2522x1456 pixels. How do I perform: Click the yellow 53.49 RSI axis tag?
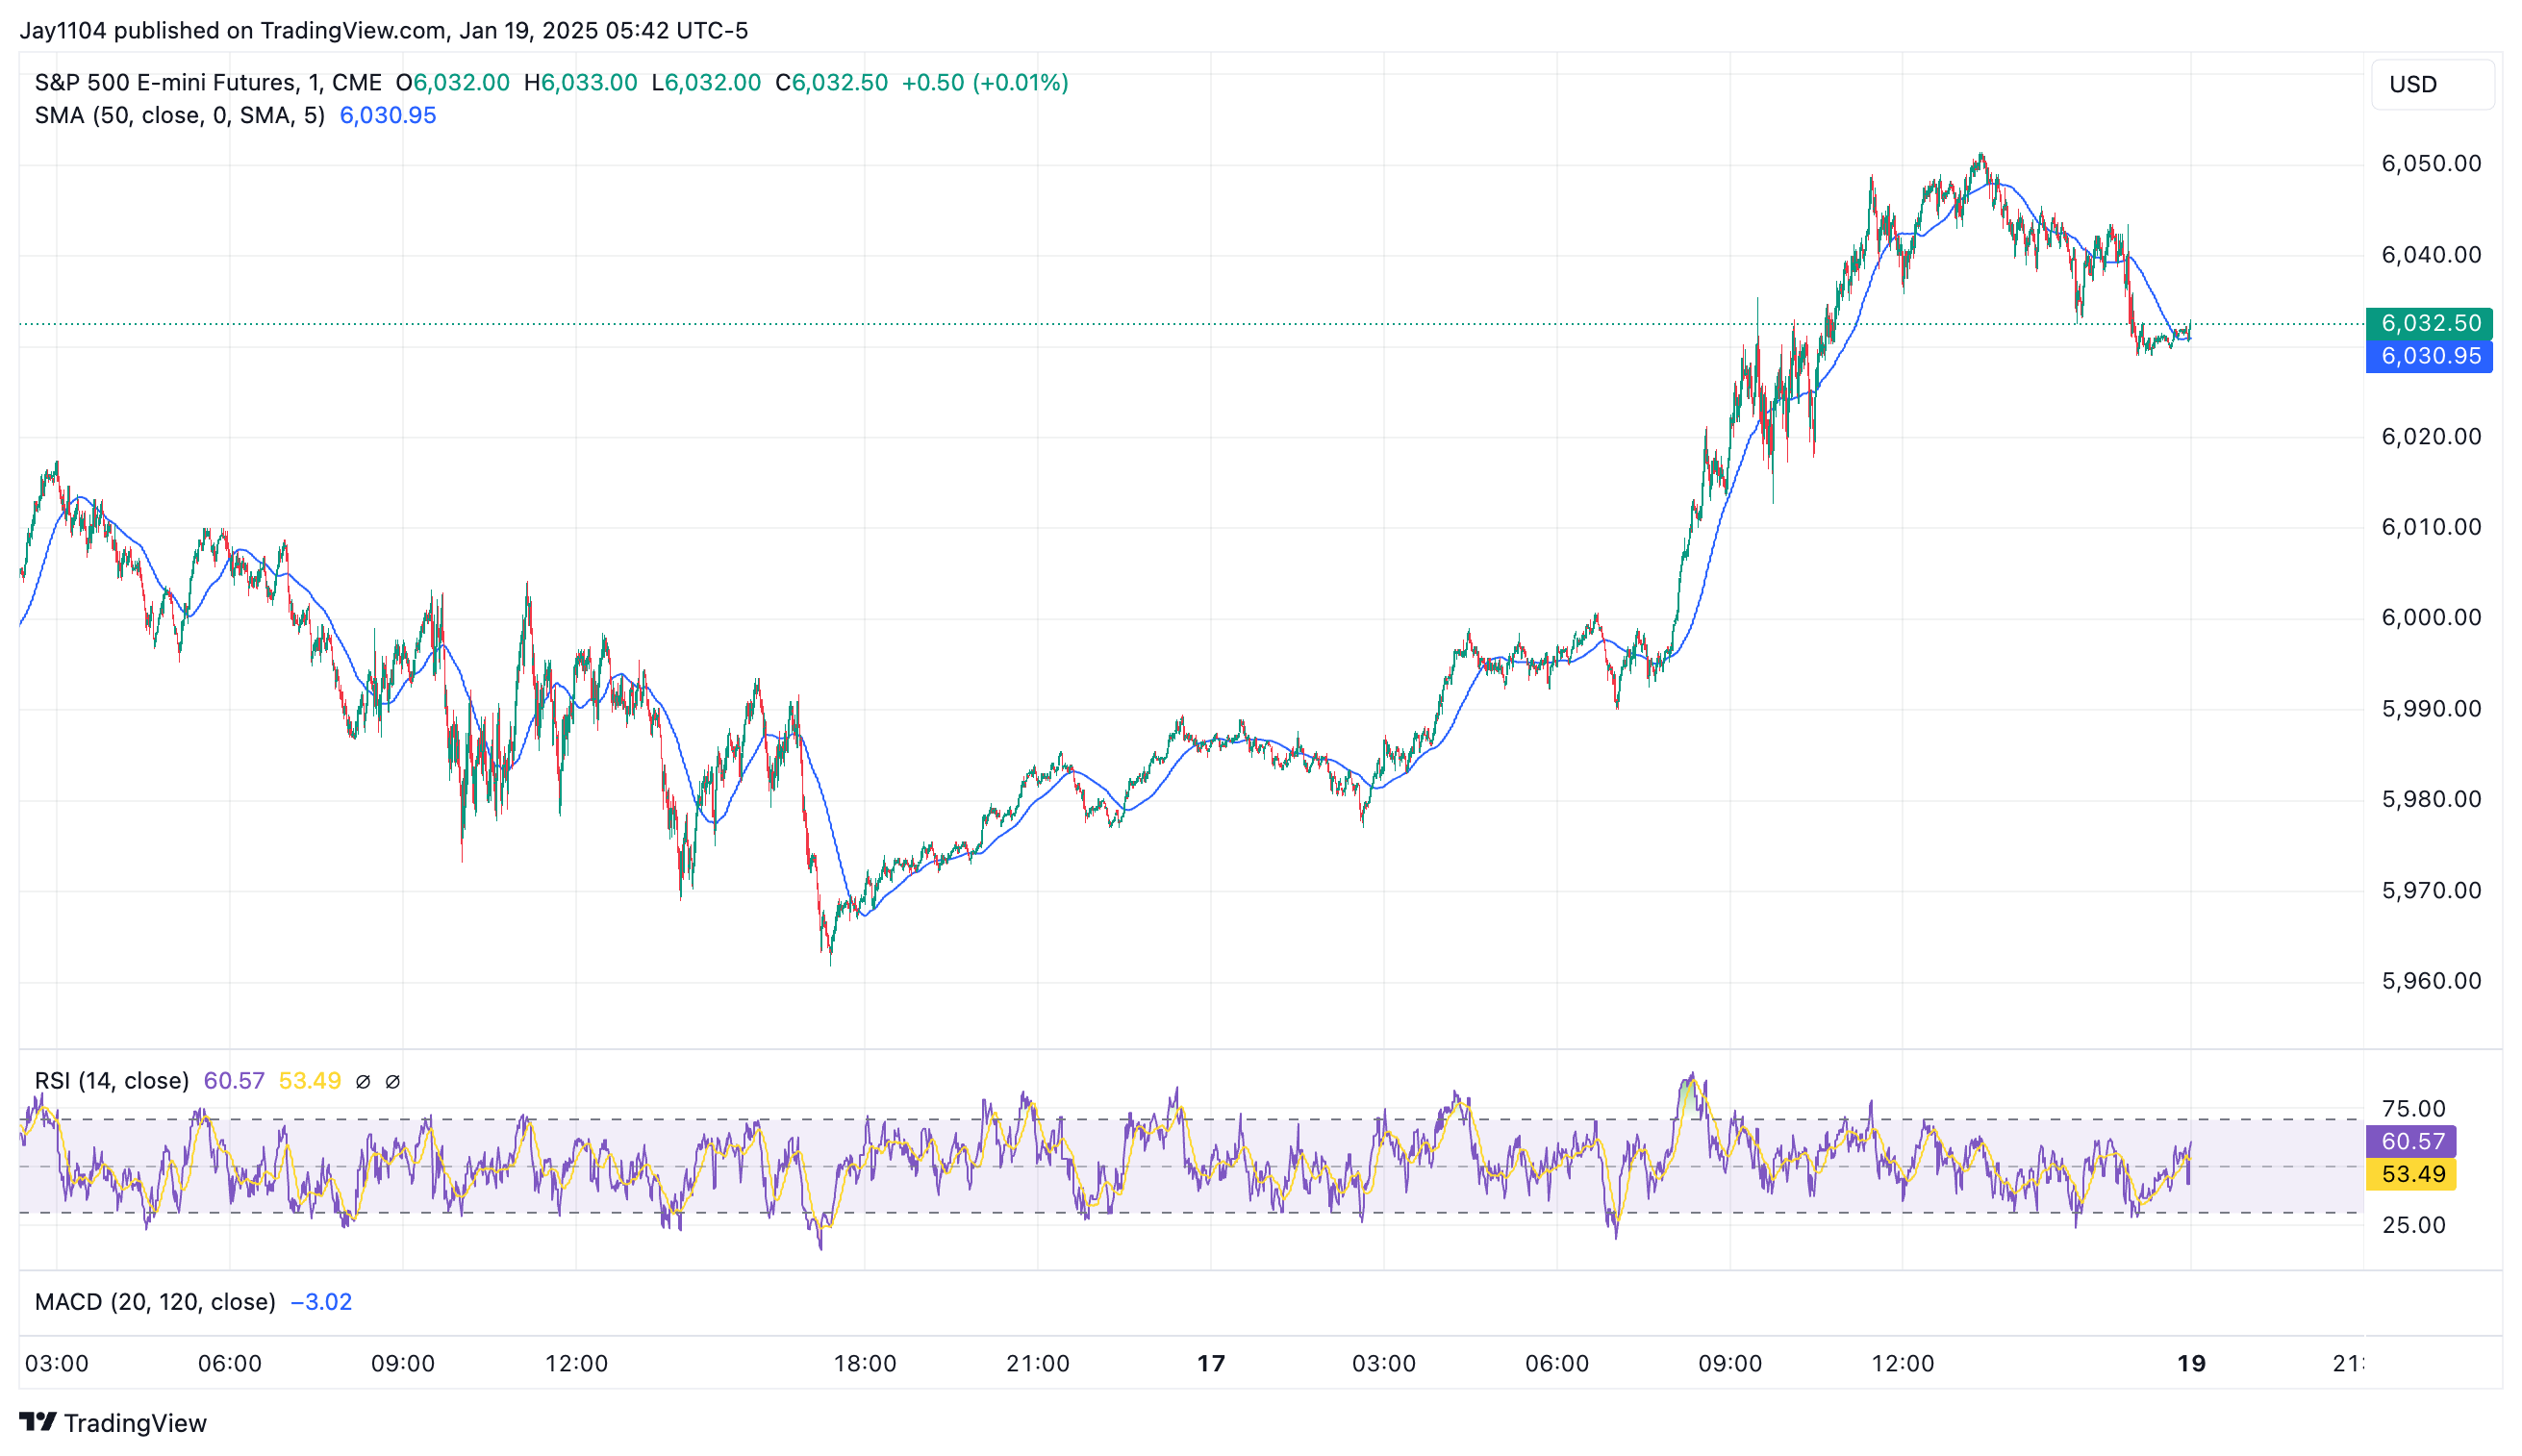click(2411, 1174)
